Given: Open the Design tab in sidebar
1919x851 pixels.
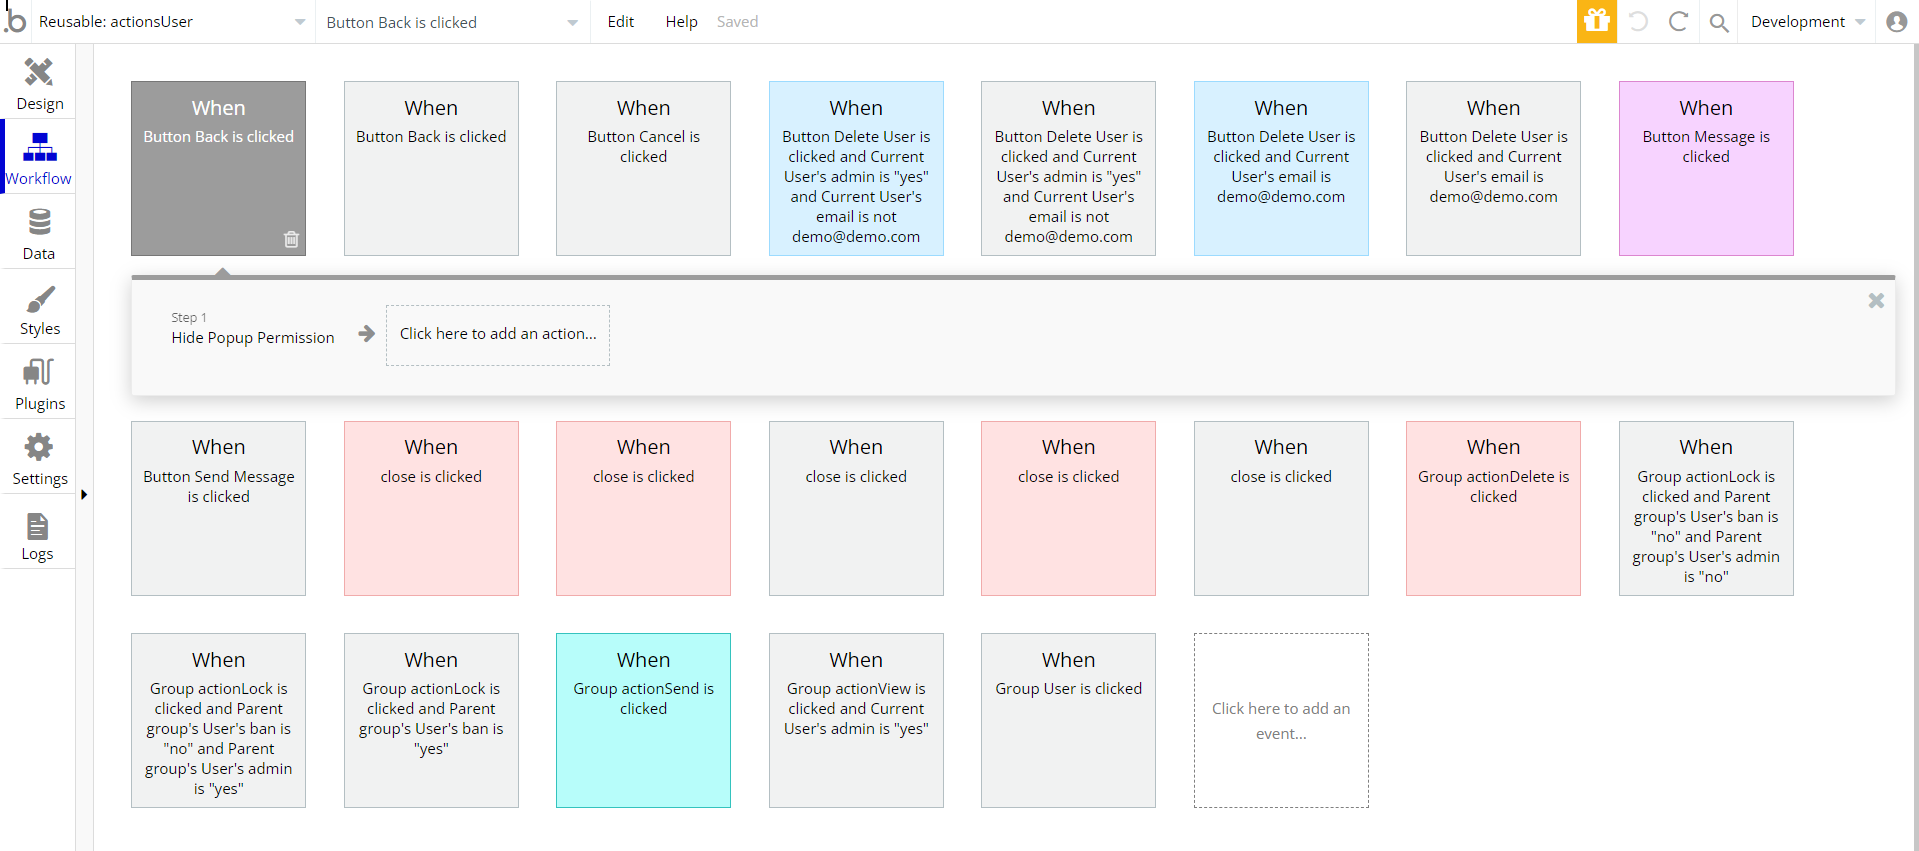Looking at the screenshot, I should coord(39,83).
